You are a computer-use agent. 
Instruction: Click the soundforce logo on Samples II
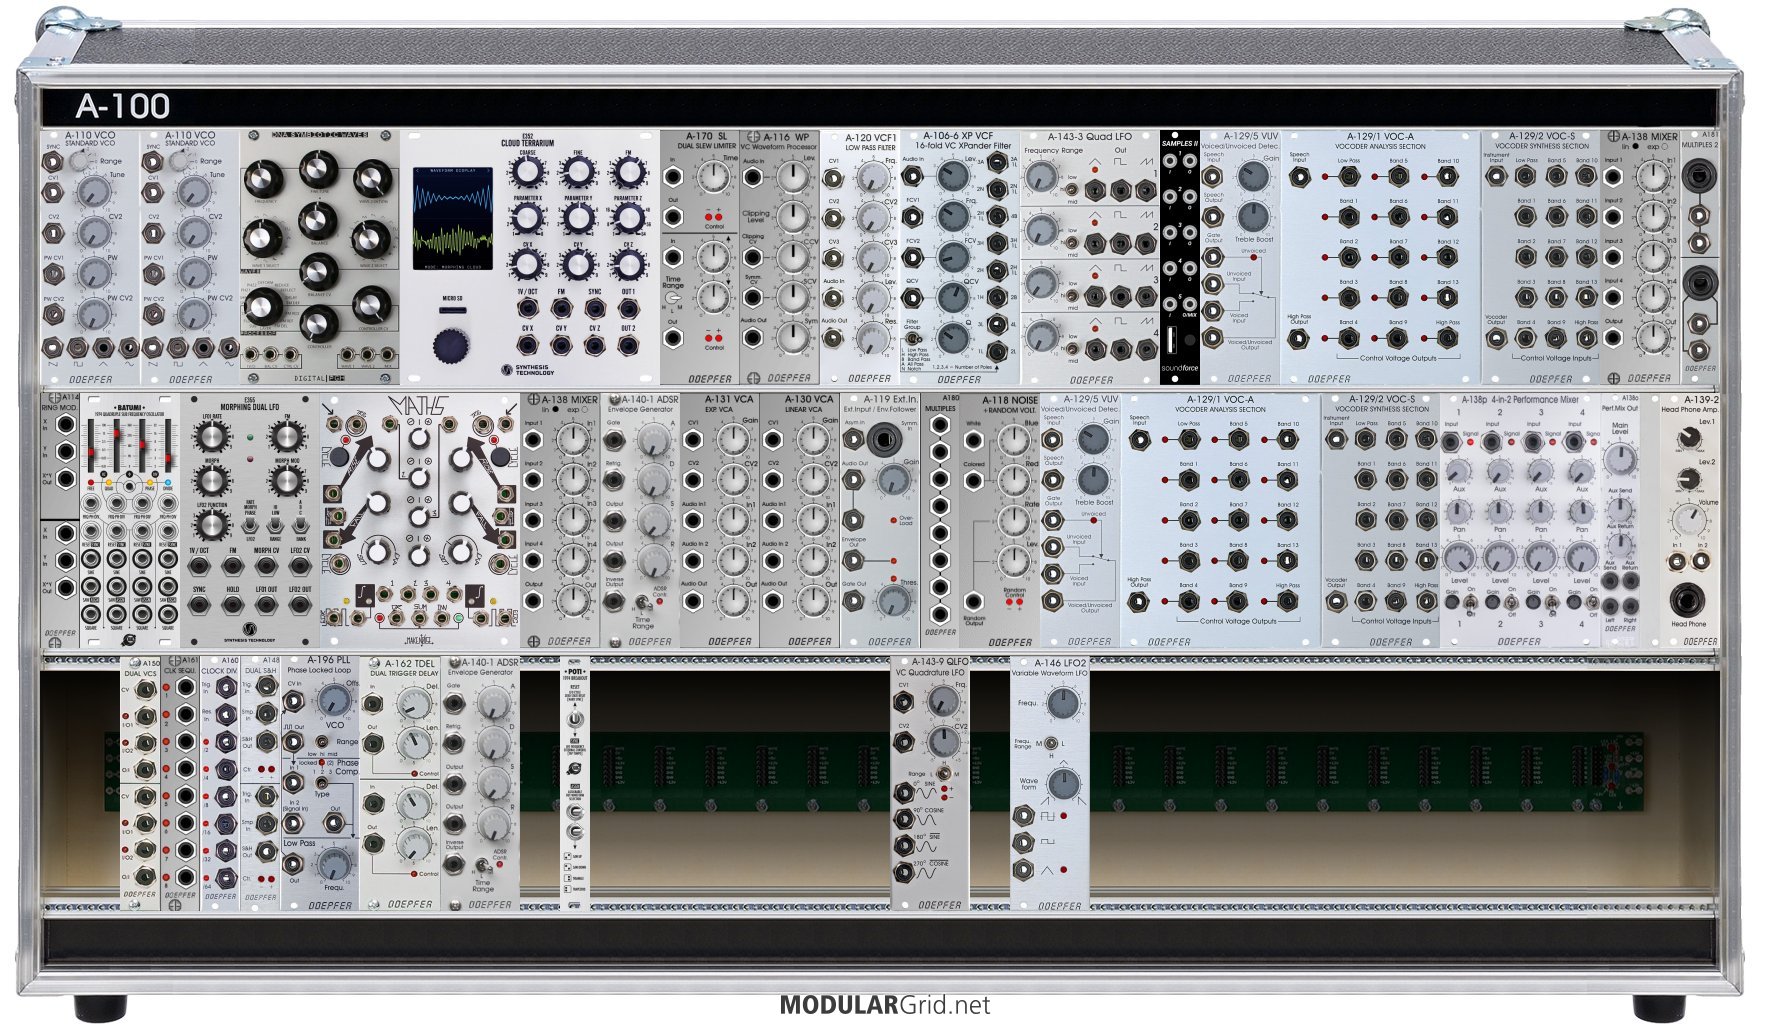tap(1179, 368)
